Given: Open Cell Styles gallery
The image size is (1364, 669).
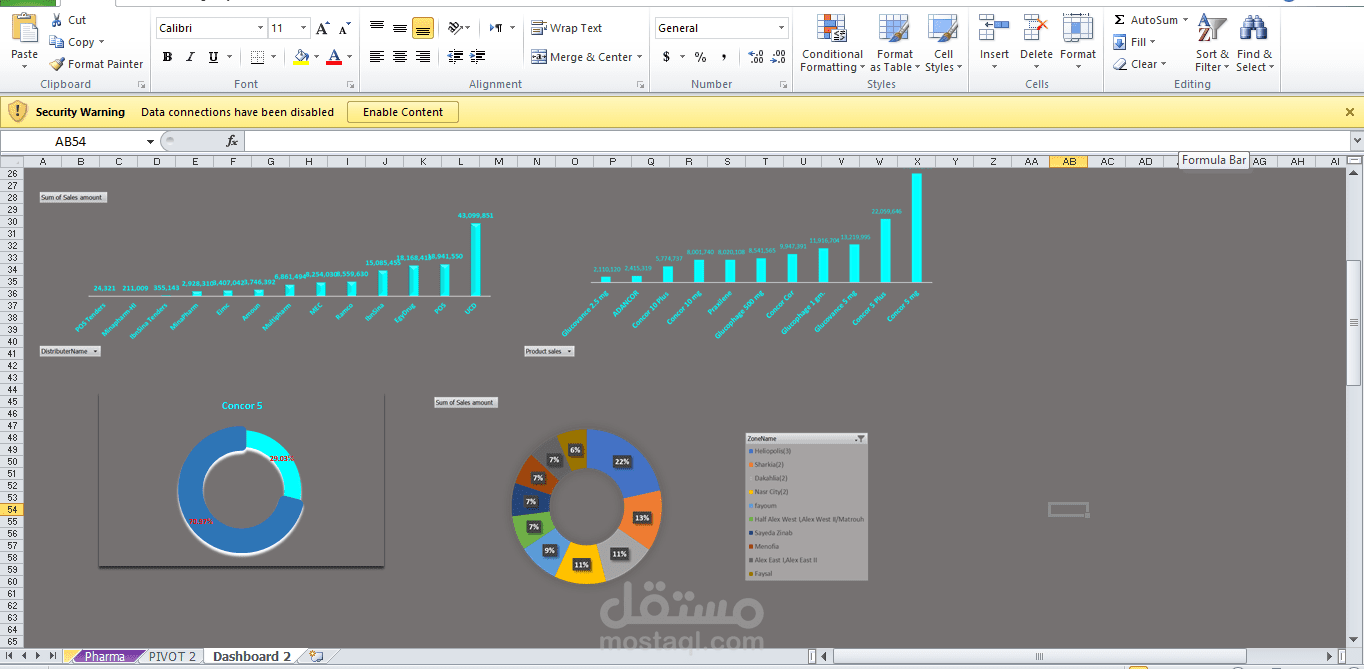Looking at the screenshot, I should coord(943,43).
